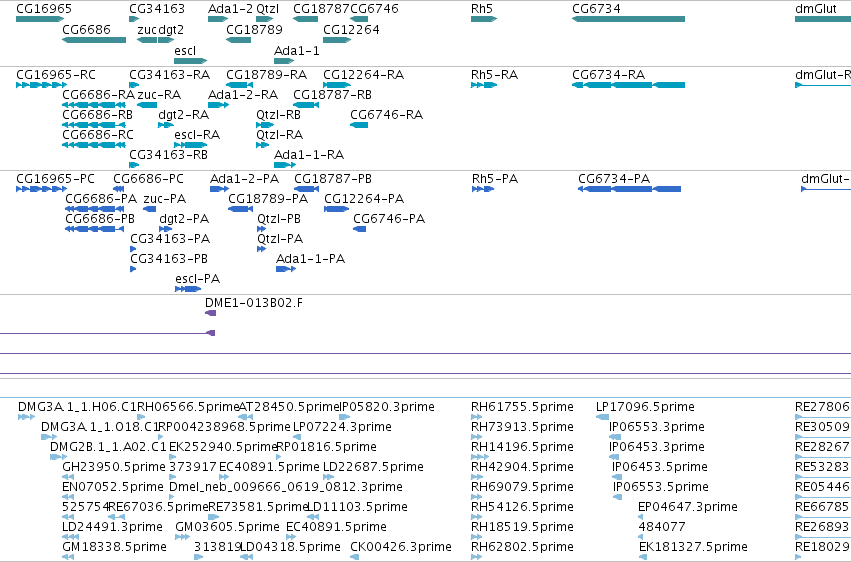Screen dimensions: 851x562
Task: Select the CG6746-RA transcript label
Action: [386, 114]
